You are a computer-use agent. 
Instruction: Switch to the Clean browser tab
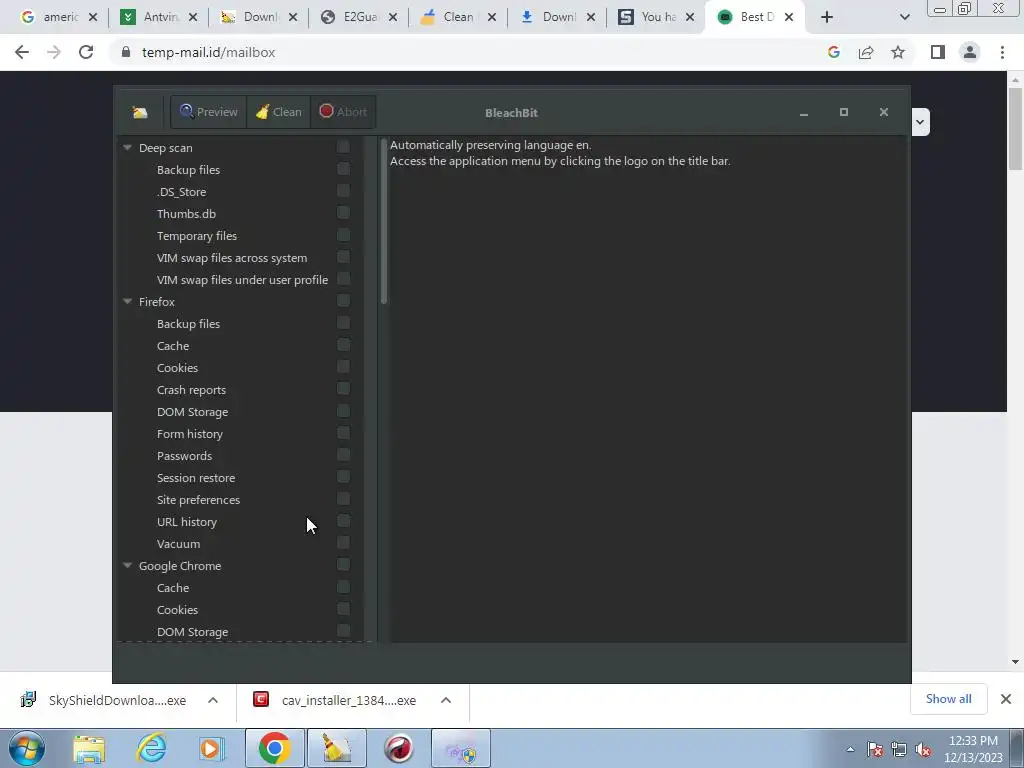click(458, 17)
